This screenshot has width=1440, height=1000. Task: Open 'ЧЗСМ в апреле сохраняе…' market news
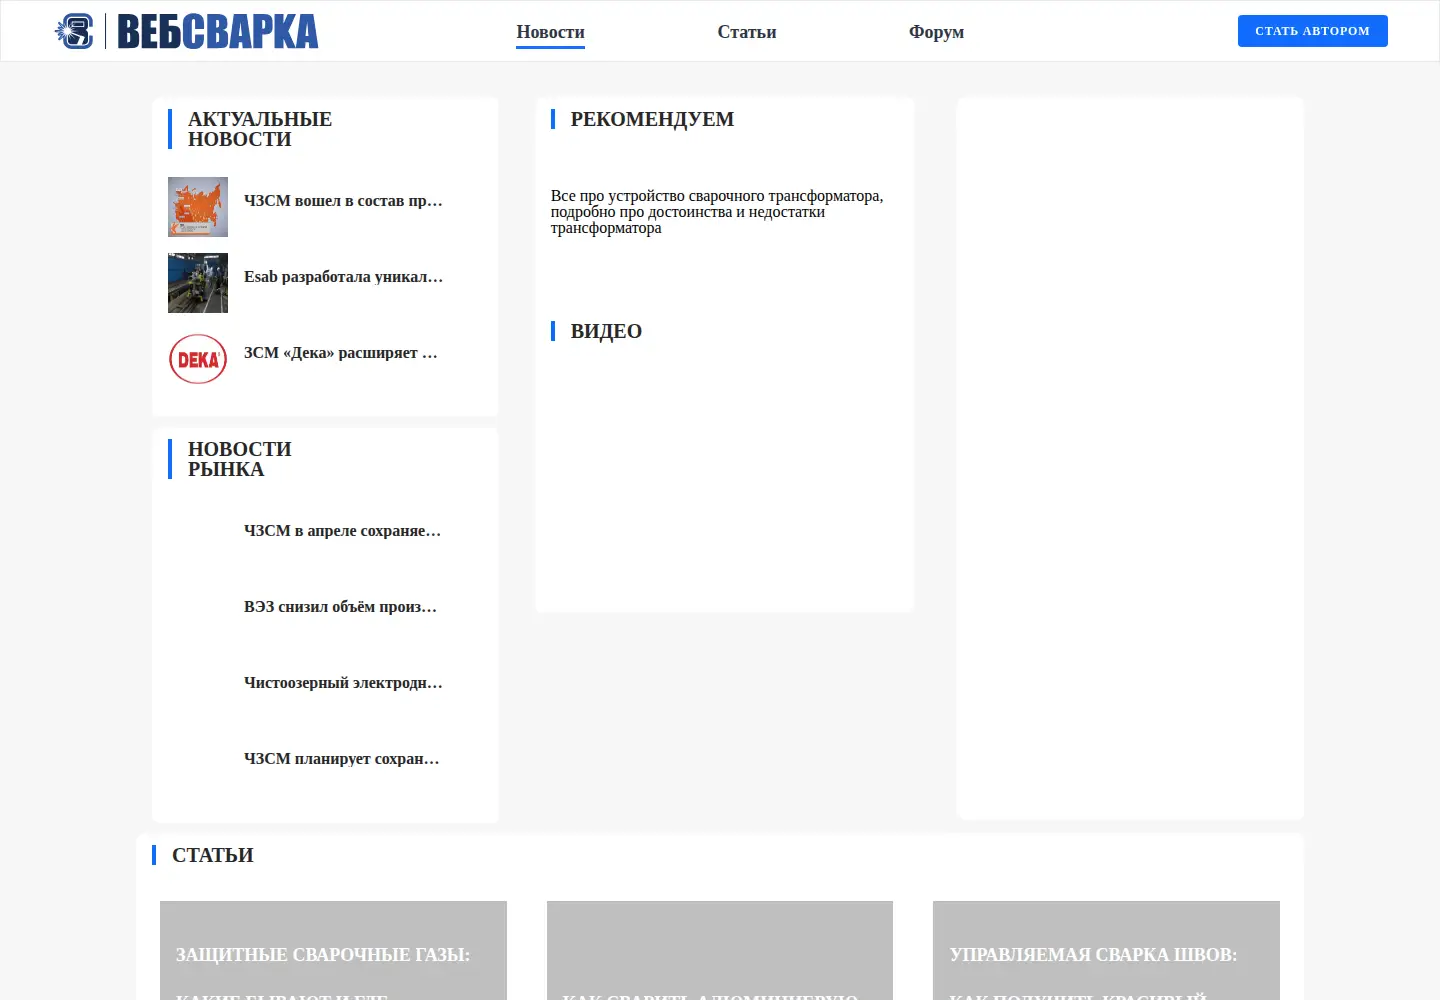(342, 531)
